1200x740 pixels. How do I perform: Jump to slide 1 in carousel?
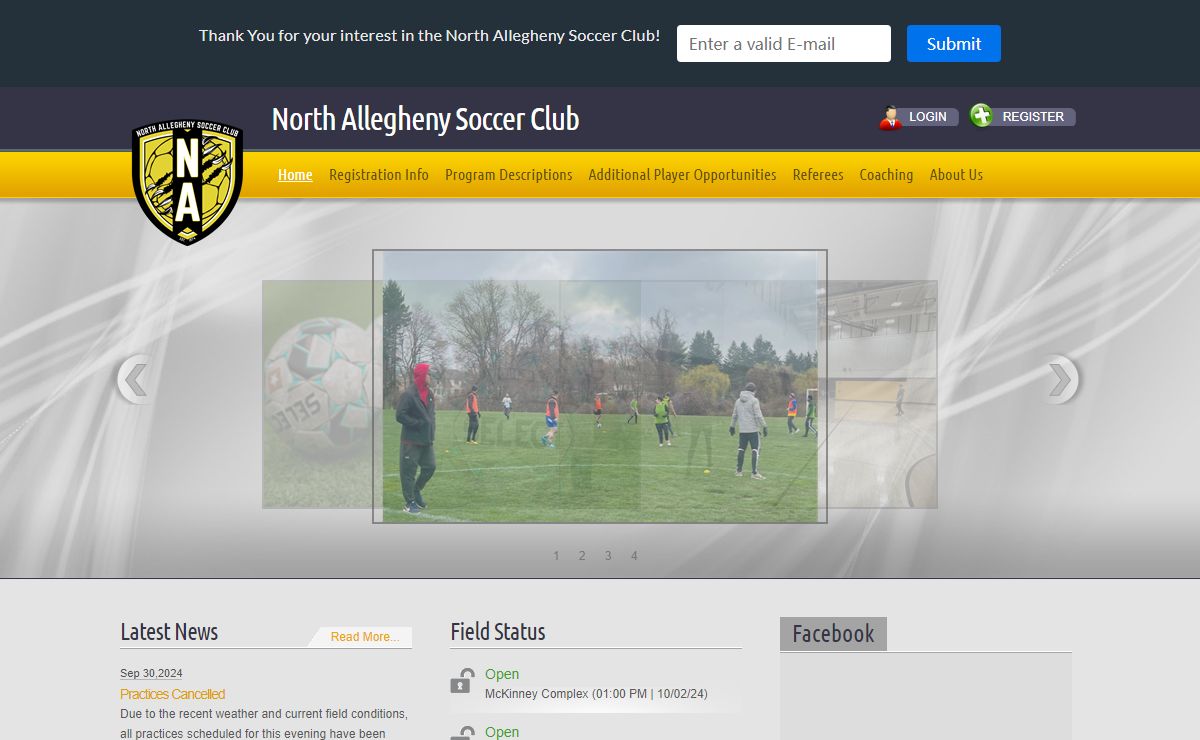[556, 556]
